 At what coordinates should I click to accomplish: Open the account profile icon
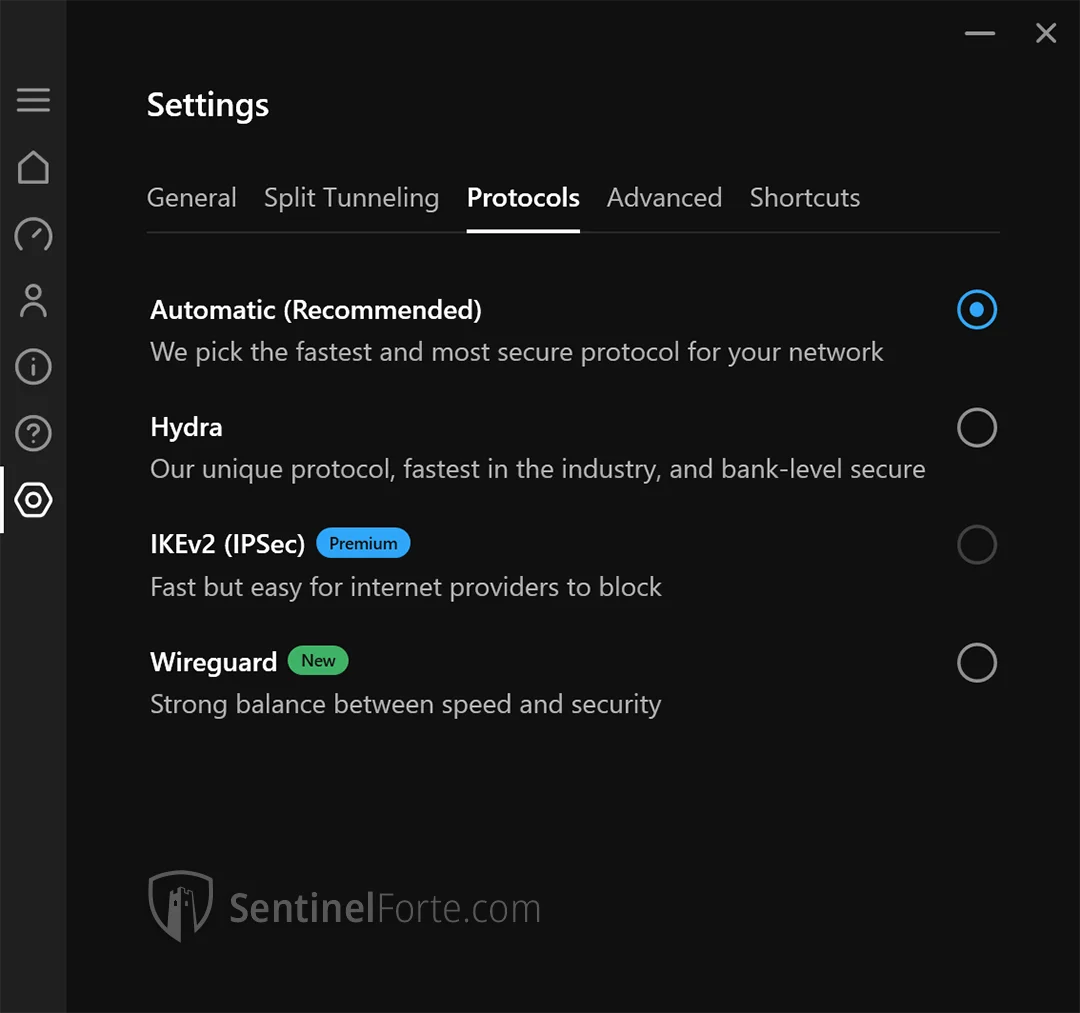(33, 300)
